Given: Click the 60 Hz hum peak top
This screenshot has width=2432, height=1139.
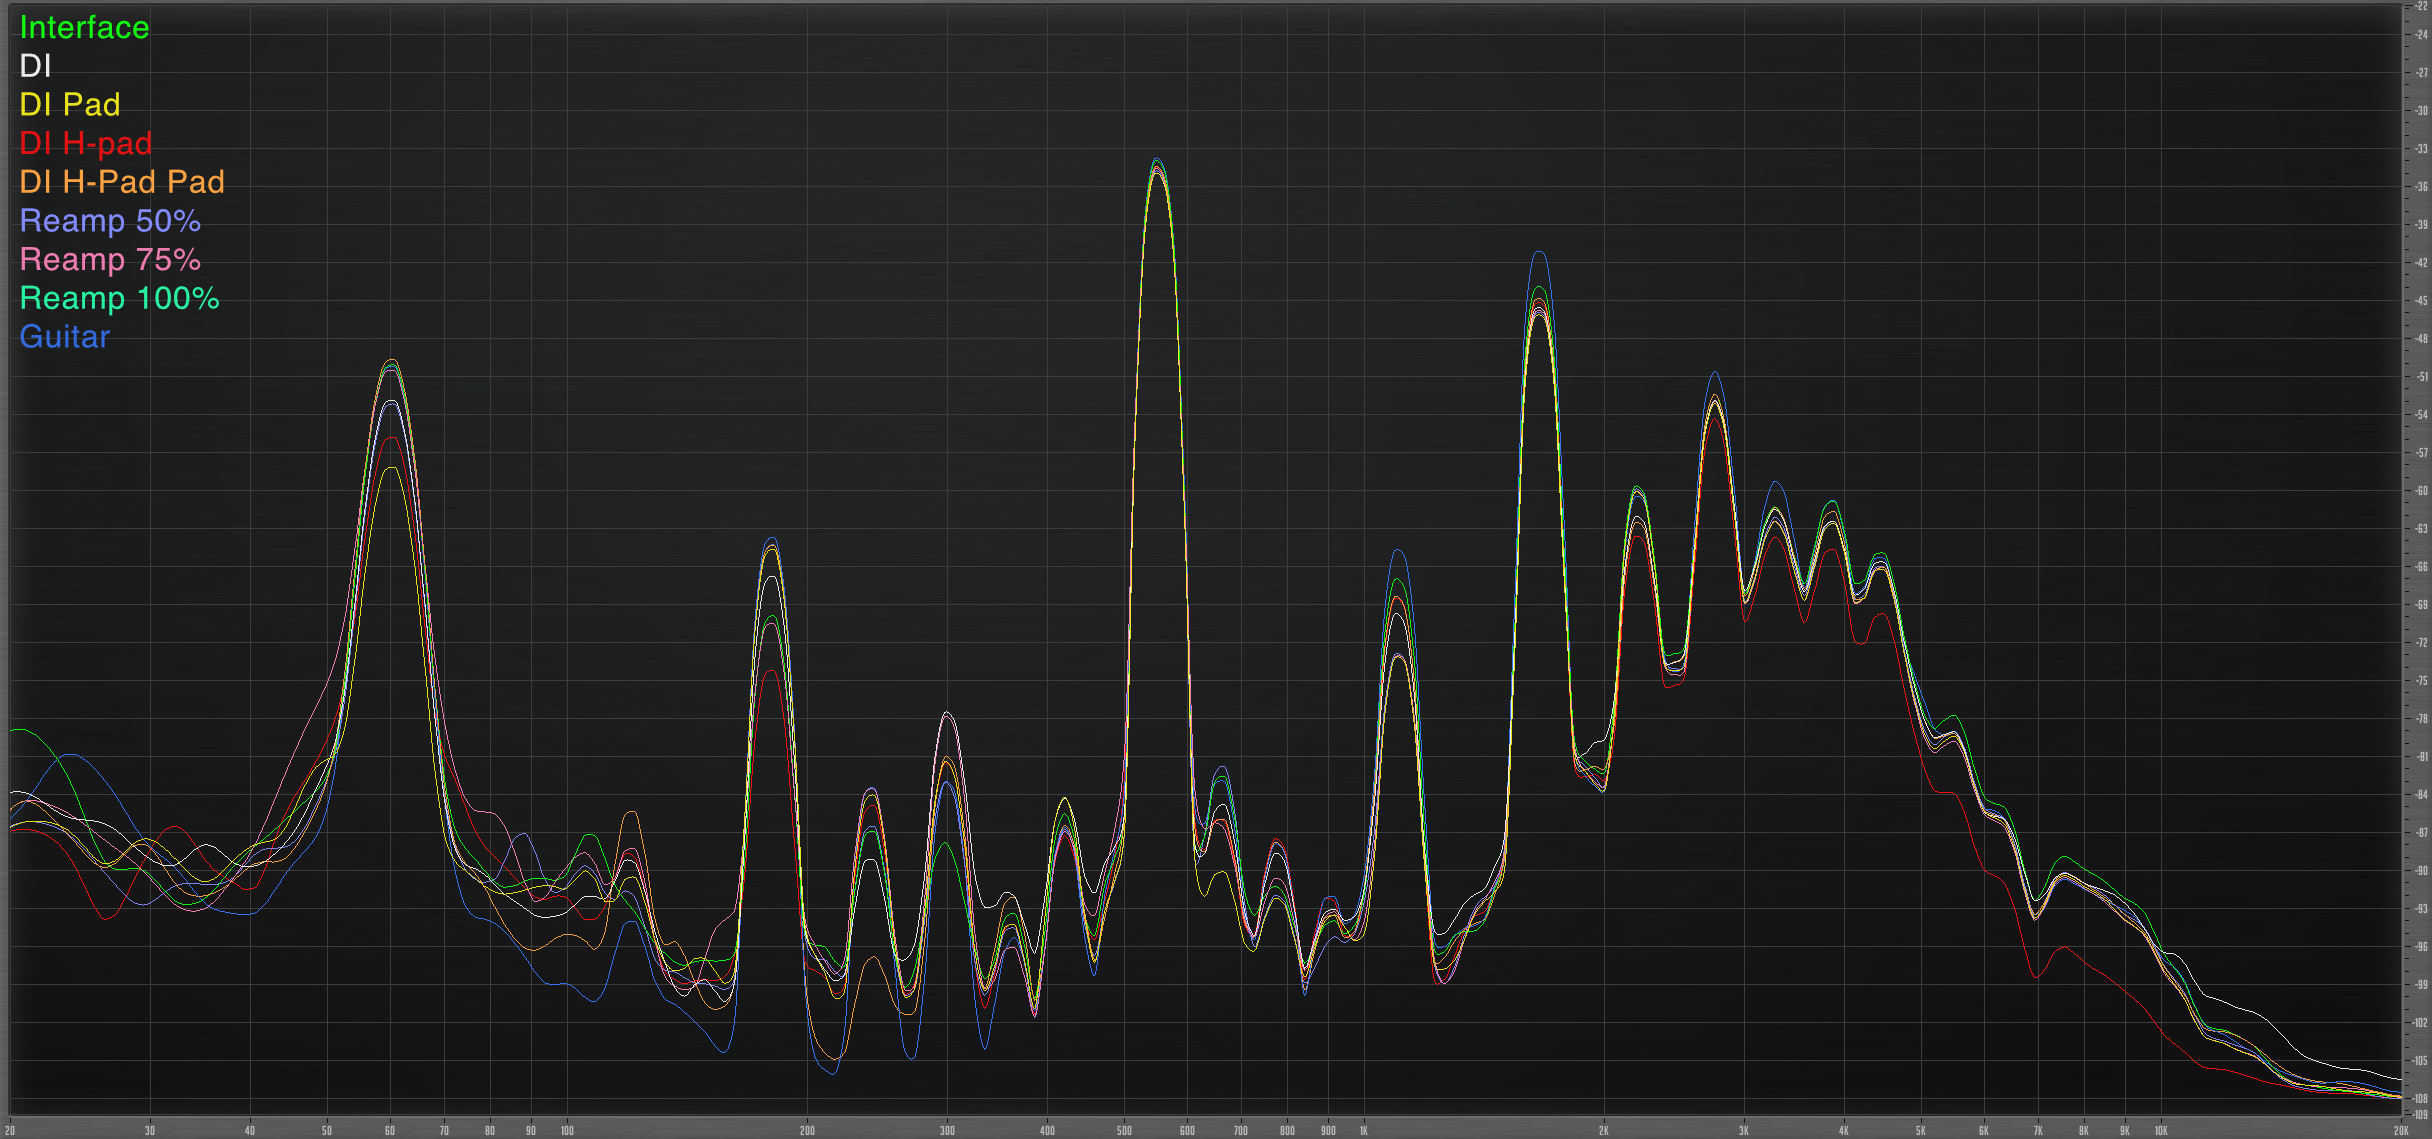Looking at the screenshot, I should pos(391,362).
